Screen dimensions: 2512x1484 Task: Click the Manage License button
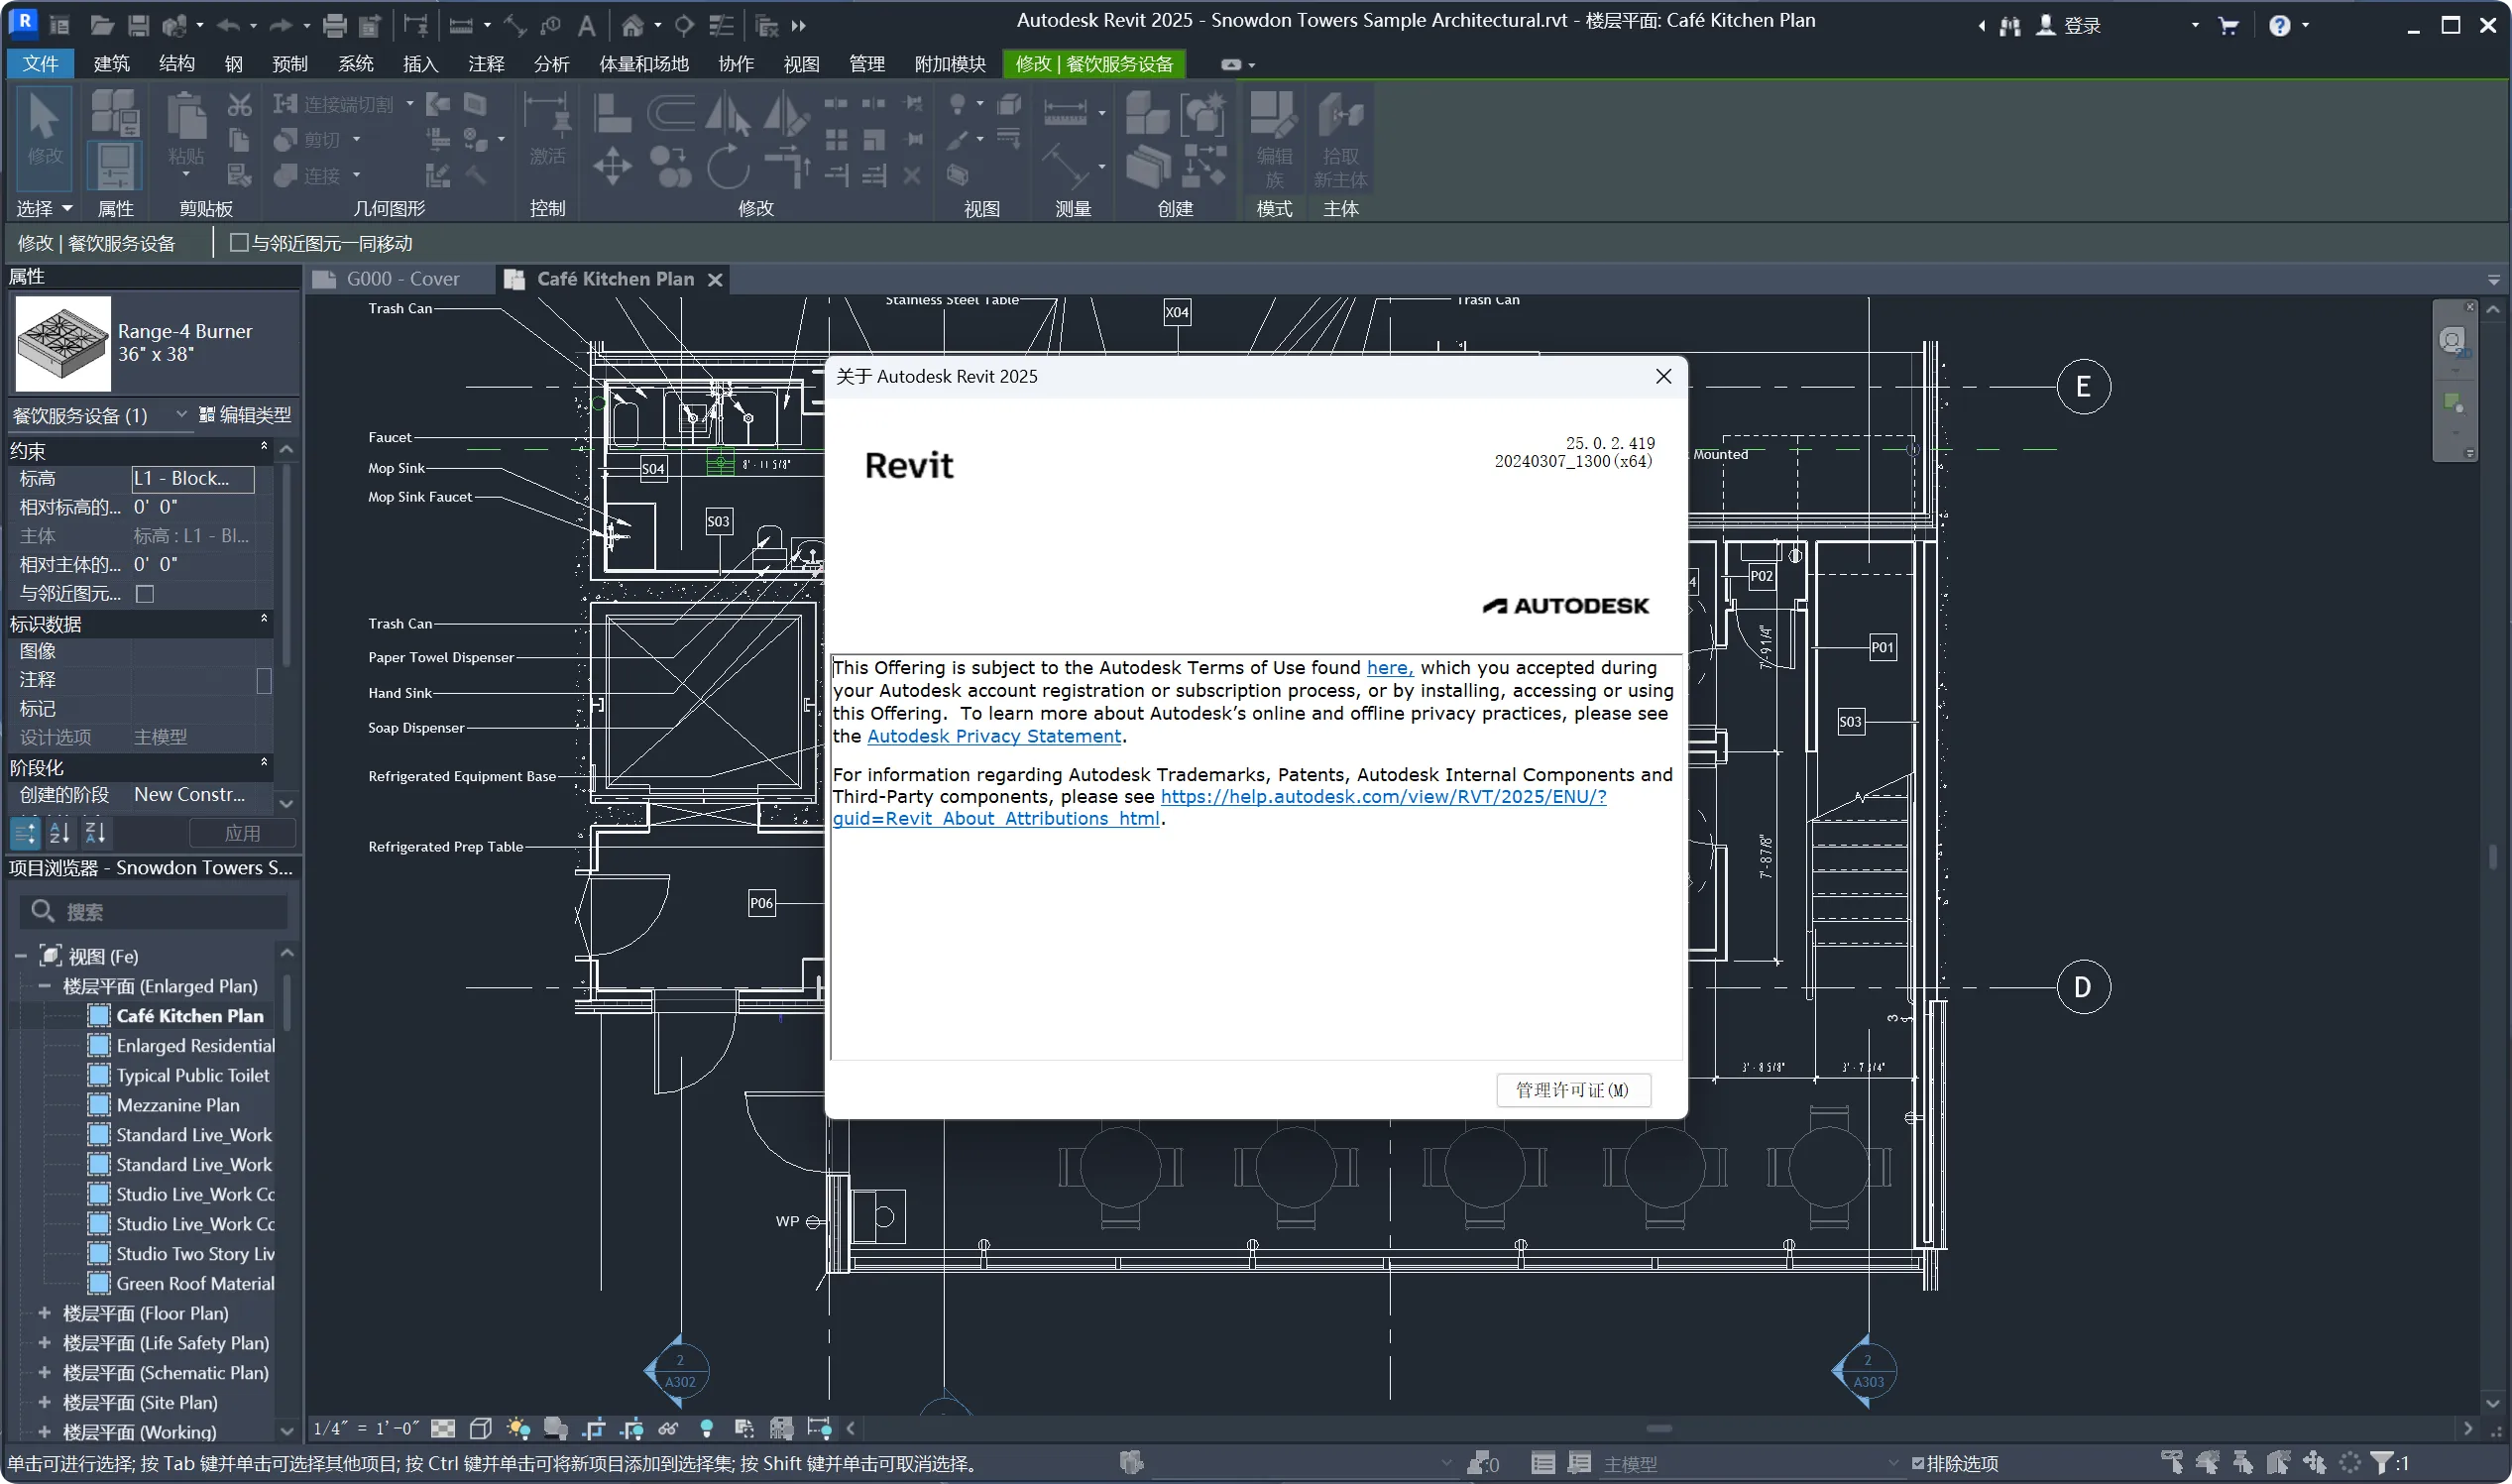pos(1572,1090)
